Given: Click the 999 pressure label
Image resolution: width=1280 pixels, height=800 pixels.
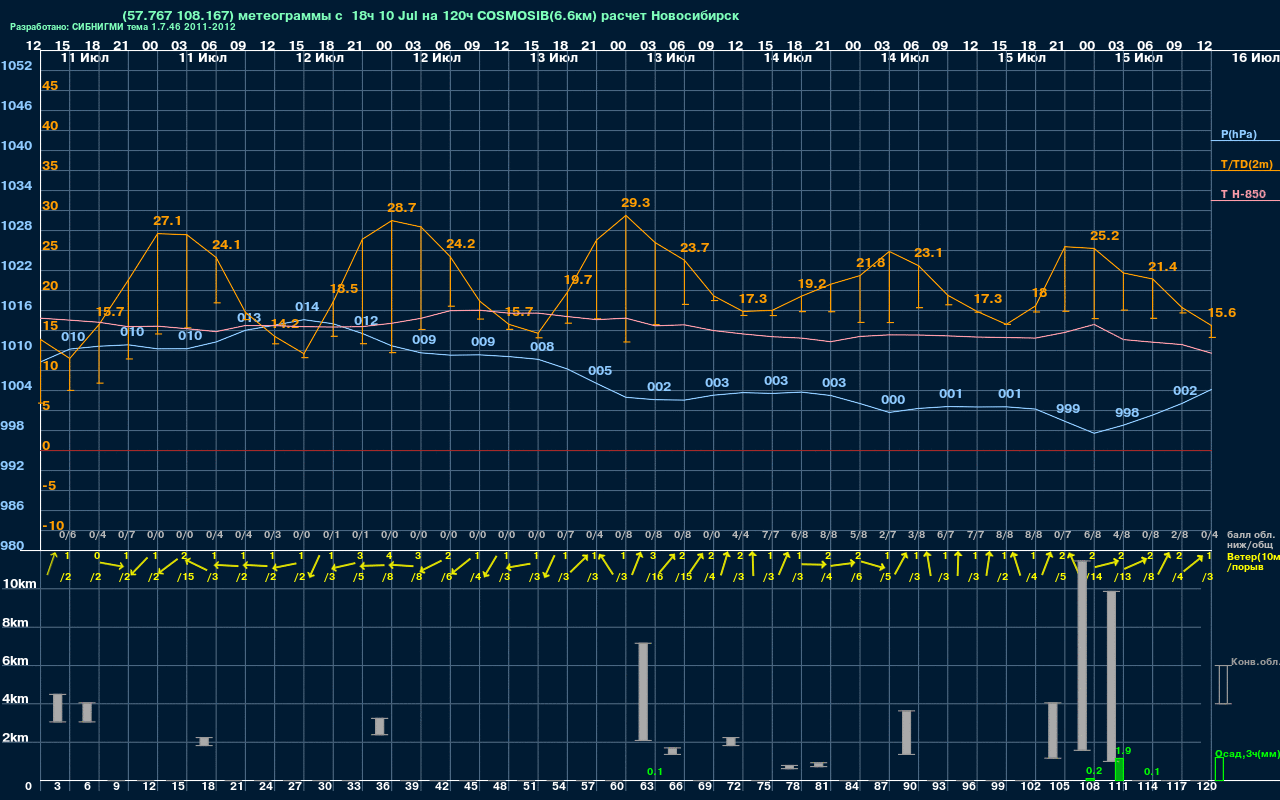Looking at the screenshot, I should 1068,409.
